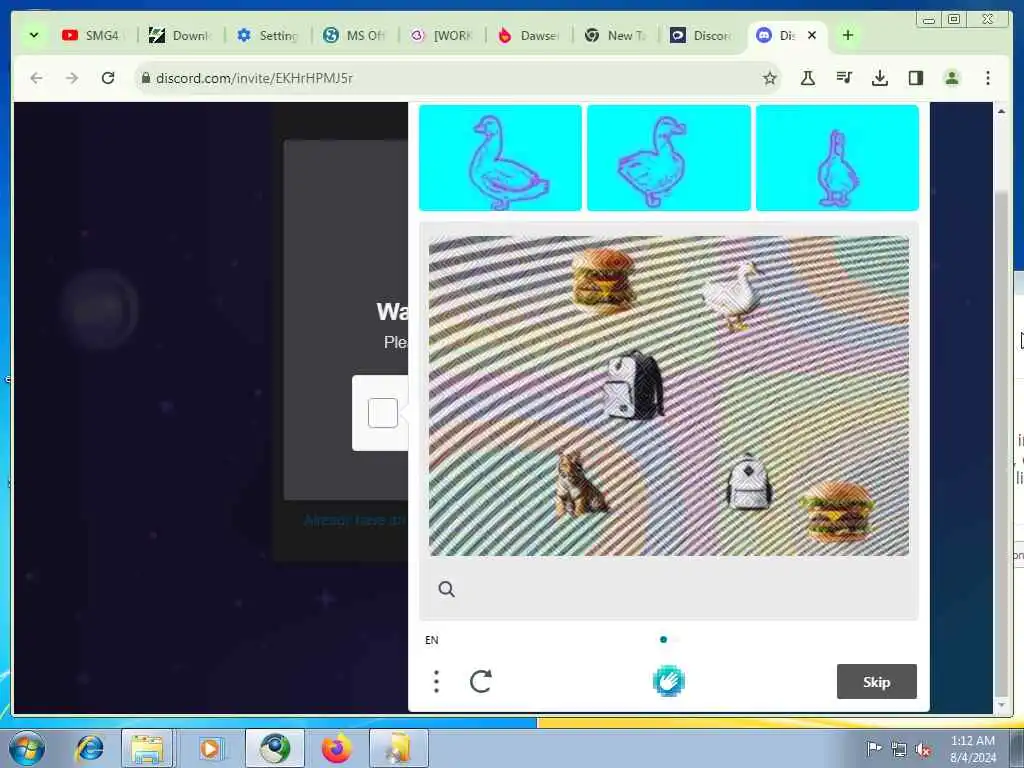Launch Internet Explorer from taskbar
Image resolution: width=1024 pixels, height=768 pixels.
(89, 748)
